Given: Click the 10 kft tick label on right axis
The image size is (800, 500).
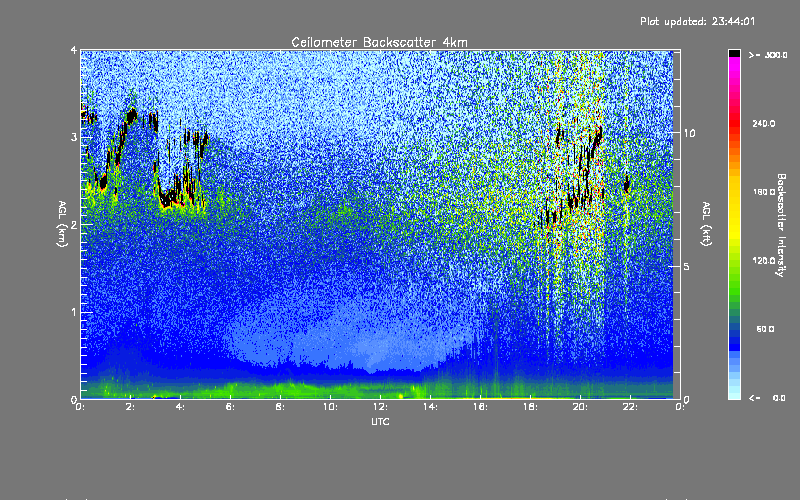Looking at the screenshot, I should click(689, 133).
